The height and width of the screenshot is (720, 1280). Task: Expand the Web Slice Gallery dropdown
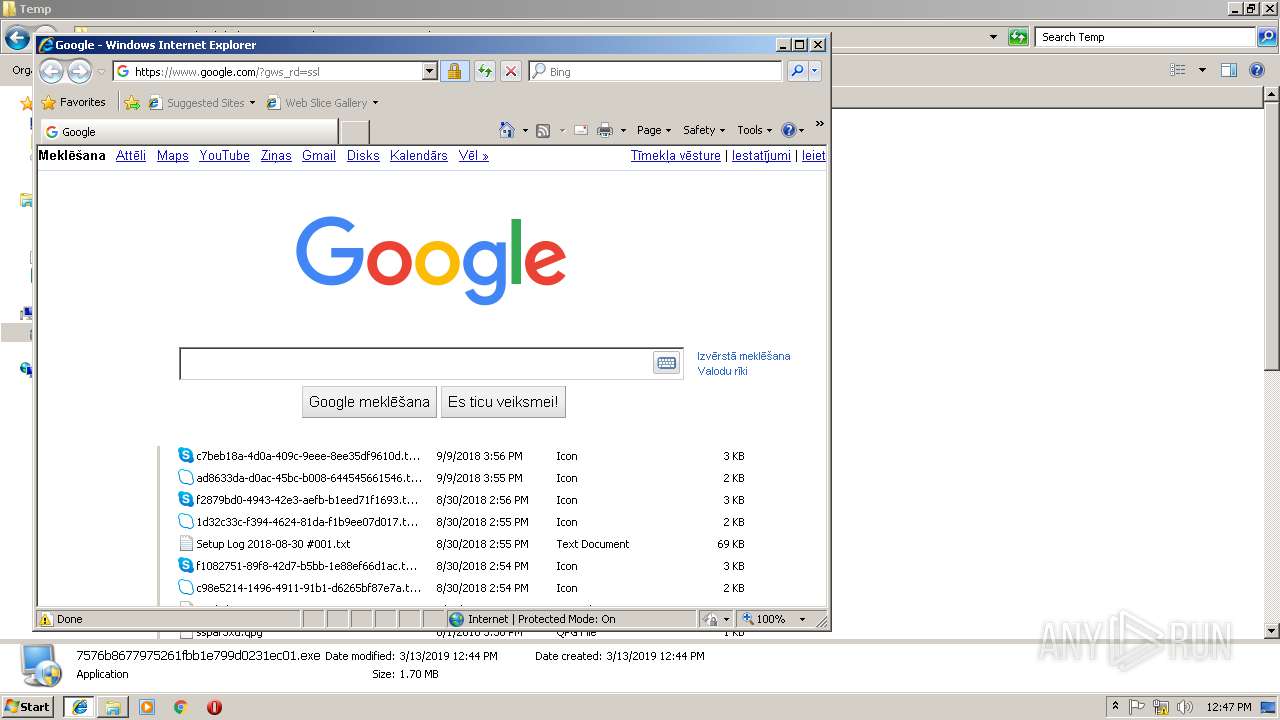coord(375,103)
